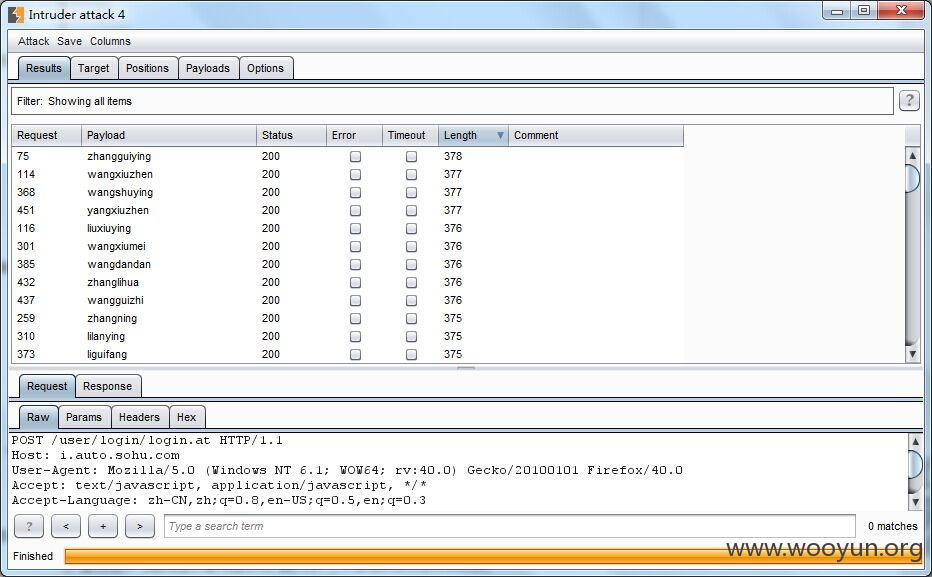Click the plus search options button
The width and height of the screenshot is (932, 577).
pyautogui.click(x=103, y=526)
